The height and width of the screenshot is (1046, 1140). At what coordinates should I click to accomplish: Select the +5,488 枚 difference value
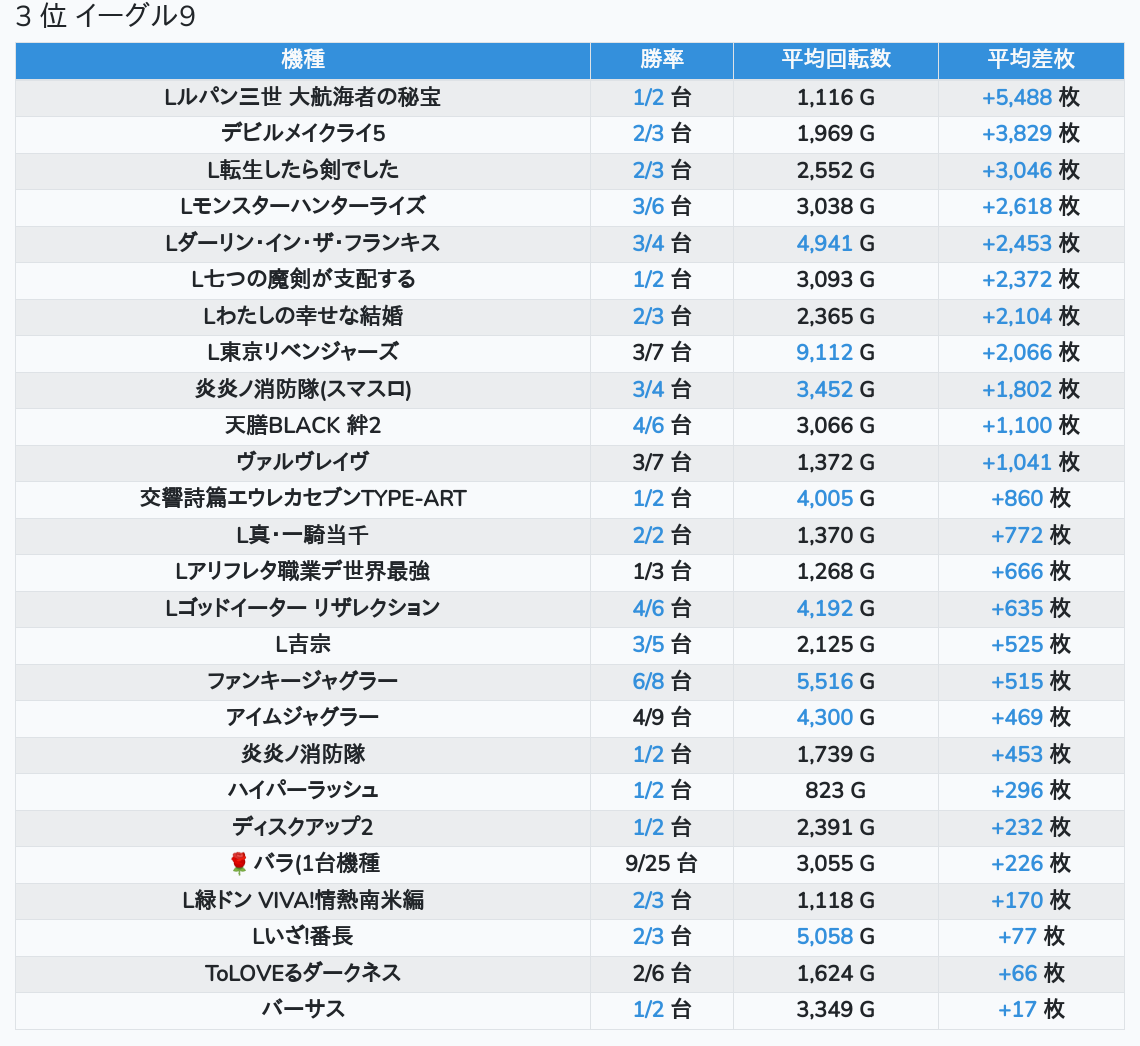(1031, 97)
